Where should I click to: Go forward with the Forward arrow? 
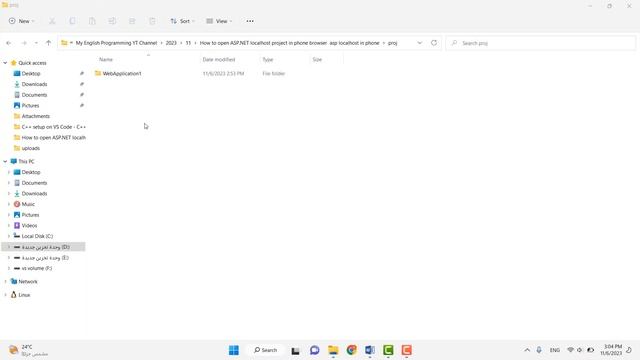(24, 43)
